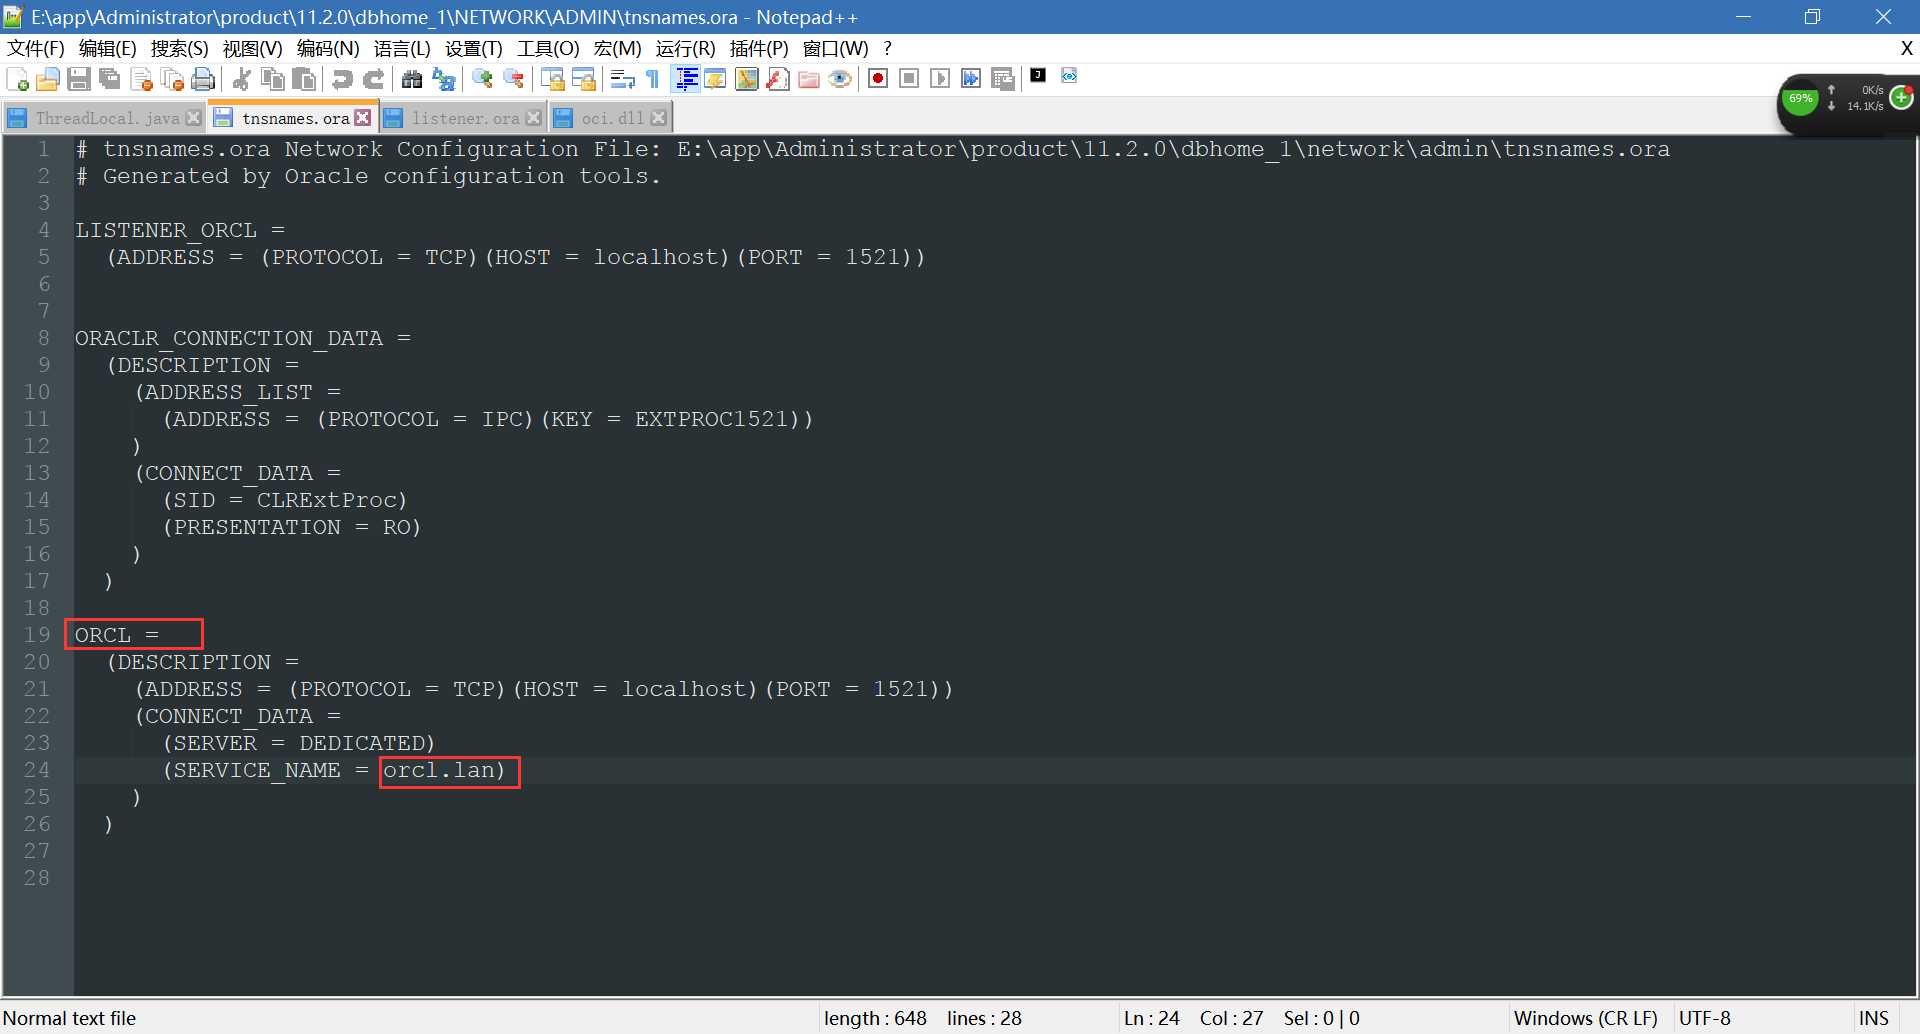Open the ? help menu
The image size is (1920, 1034).
click(887, 49)
